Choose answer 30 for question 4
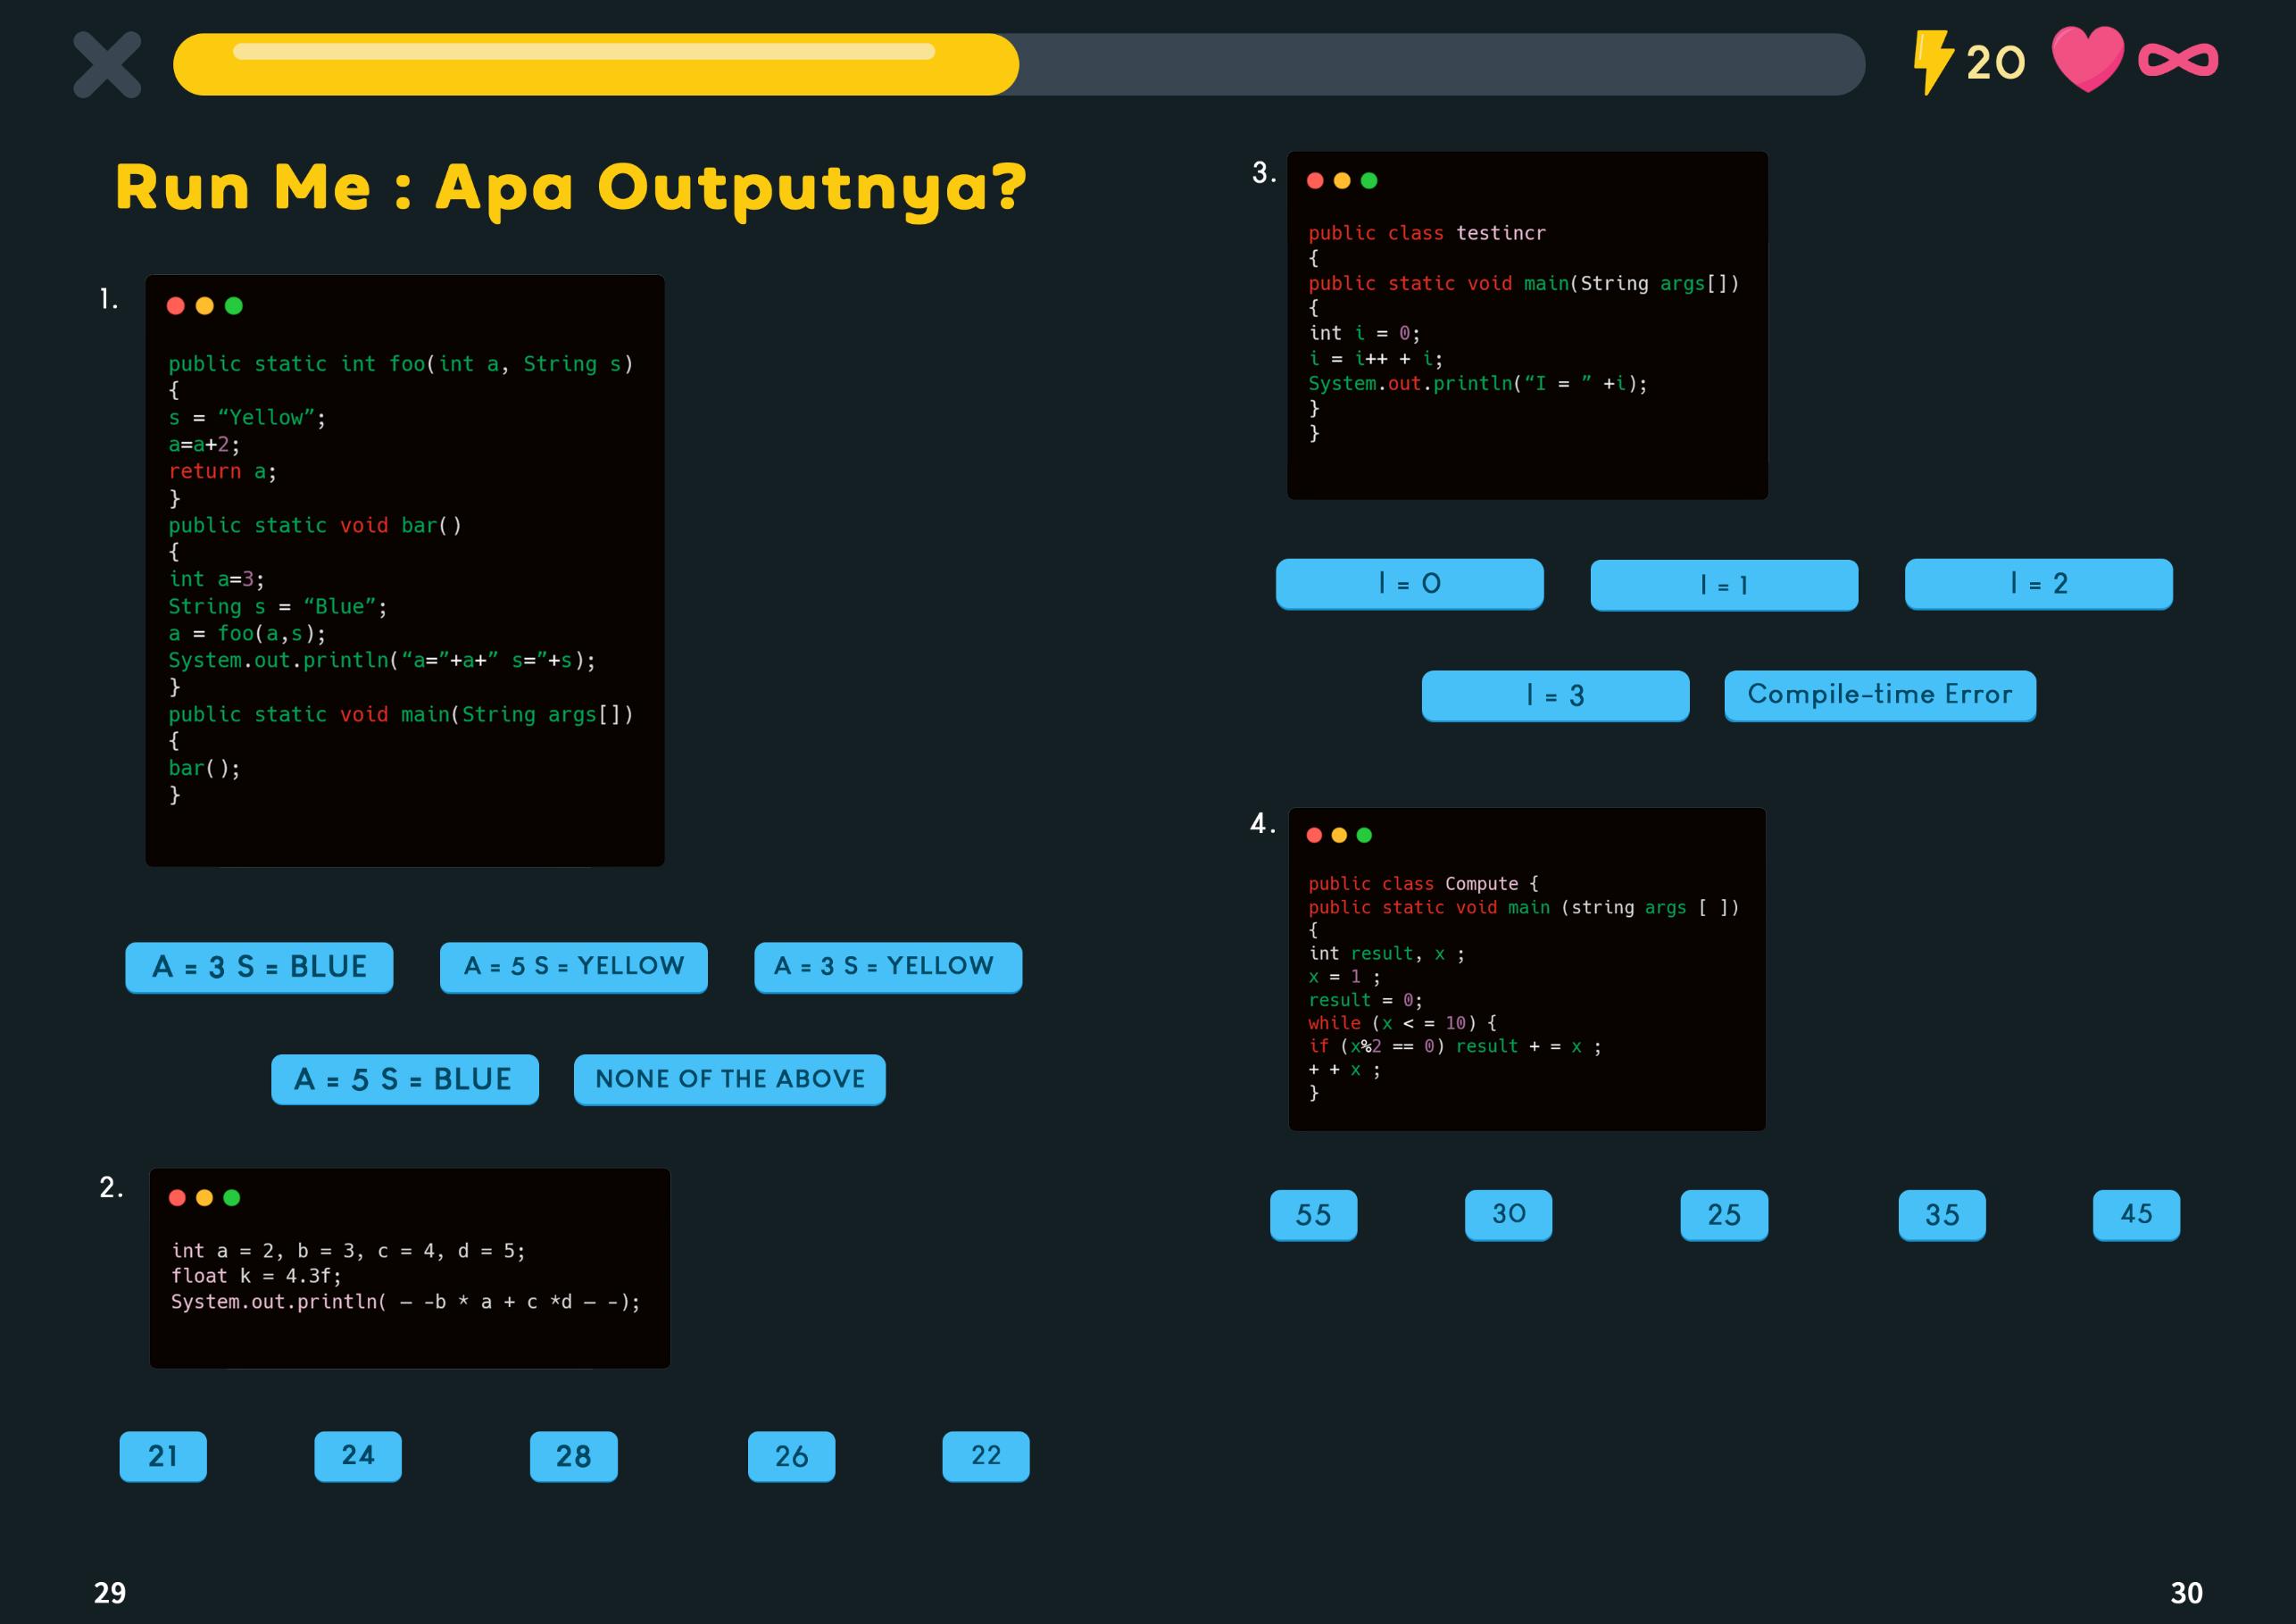 tap(1508, 1214)
